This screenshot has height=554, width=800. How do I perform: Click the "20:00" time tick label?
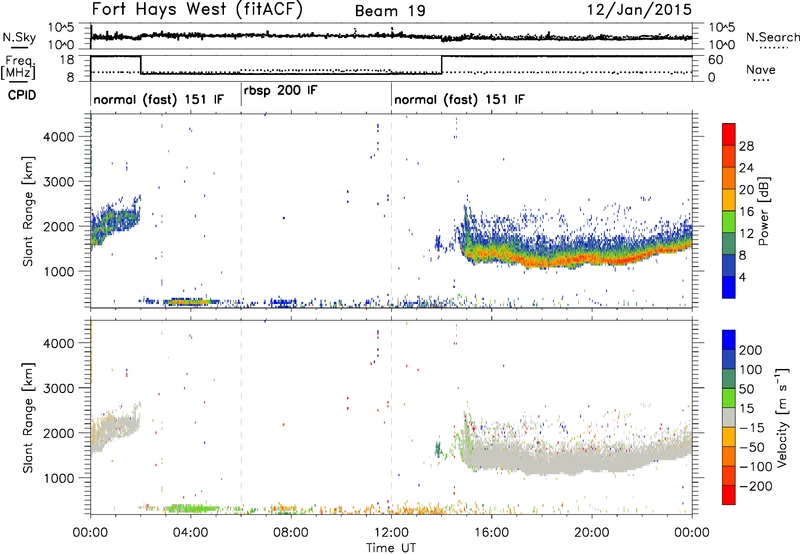click(x=591, y=533)
